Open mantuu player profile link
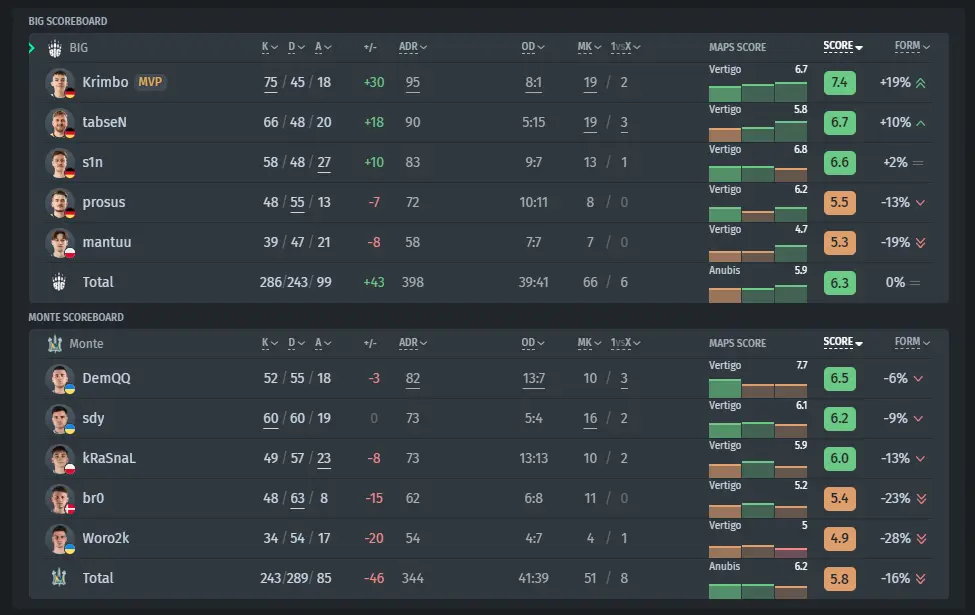This screenshot has height=615, width=975. click(x=107, y=243)
